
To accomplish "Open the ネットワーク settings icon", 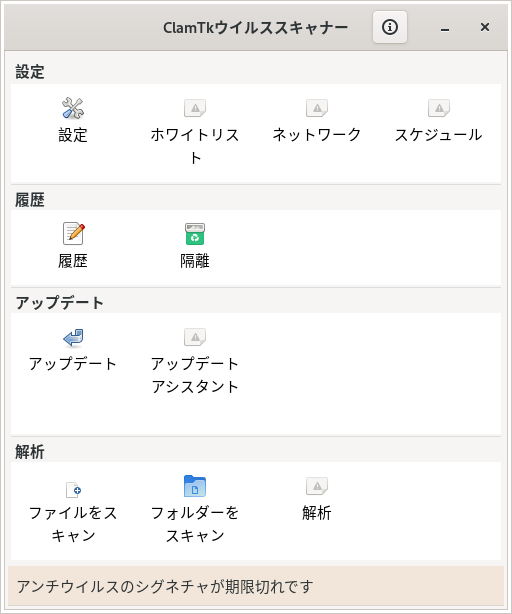I will click(x=317, y=108).
